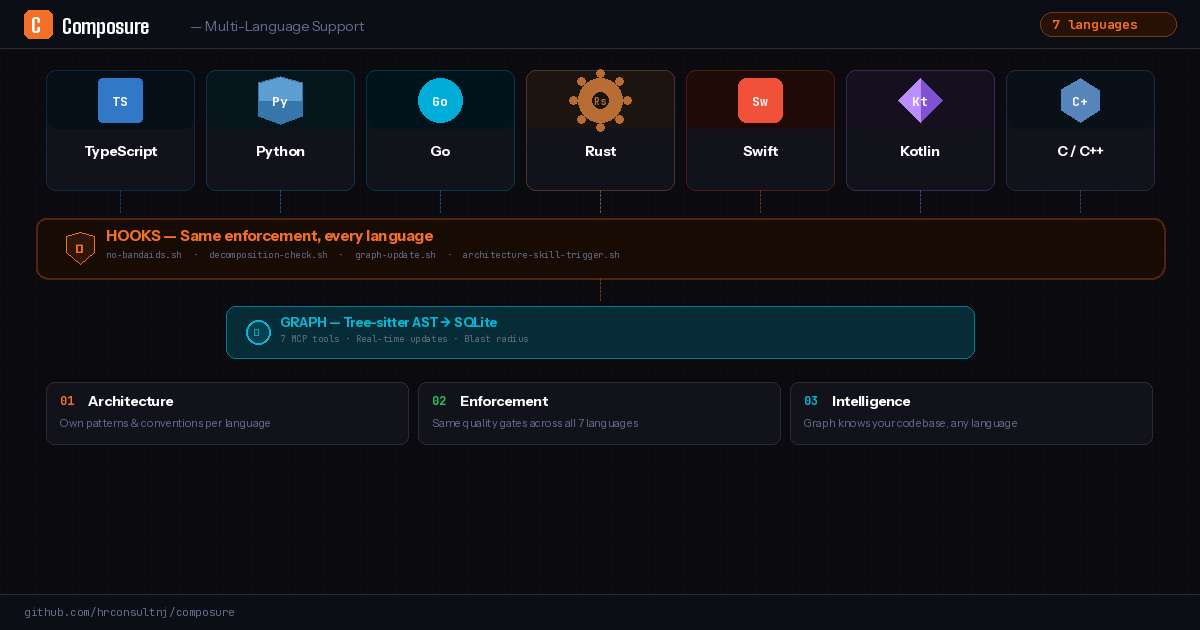Select the Go language icon
Screen dimensions: 1200x630
click(x=440, y=100)
